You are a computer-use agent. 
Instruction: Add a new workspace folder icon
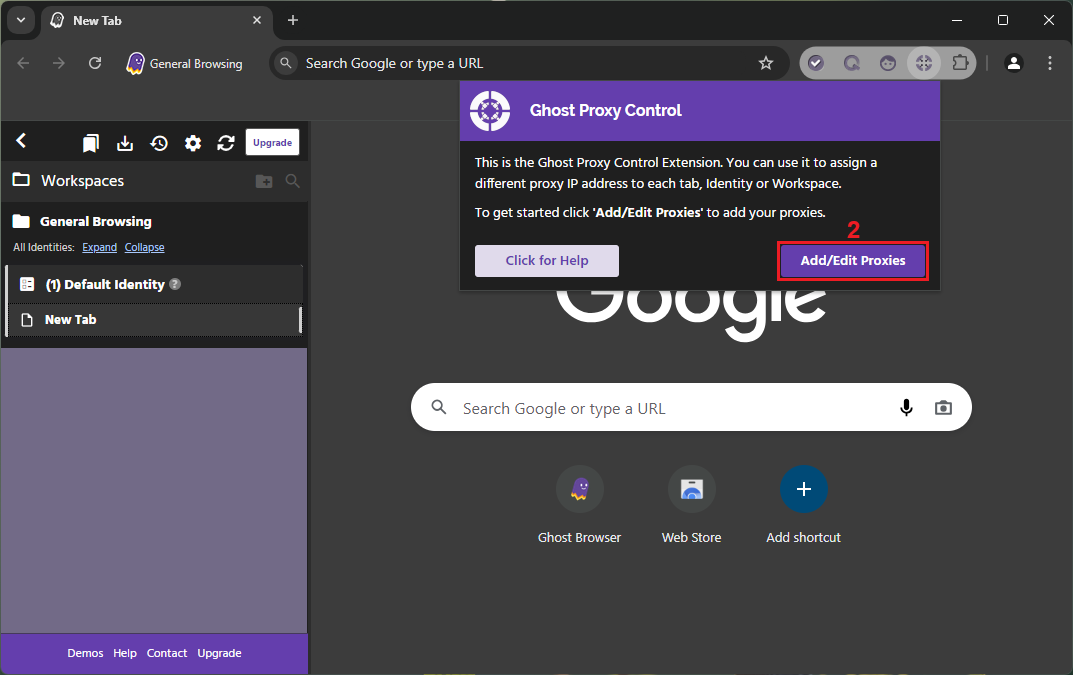tap(264, 181)
